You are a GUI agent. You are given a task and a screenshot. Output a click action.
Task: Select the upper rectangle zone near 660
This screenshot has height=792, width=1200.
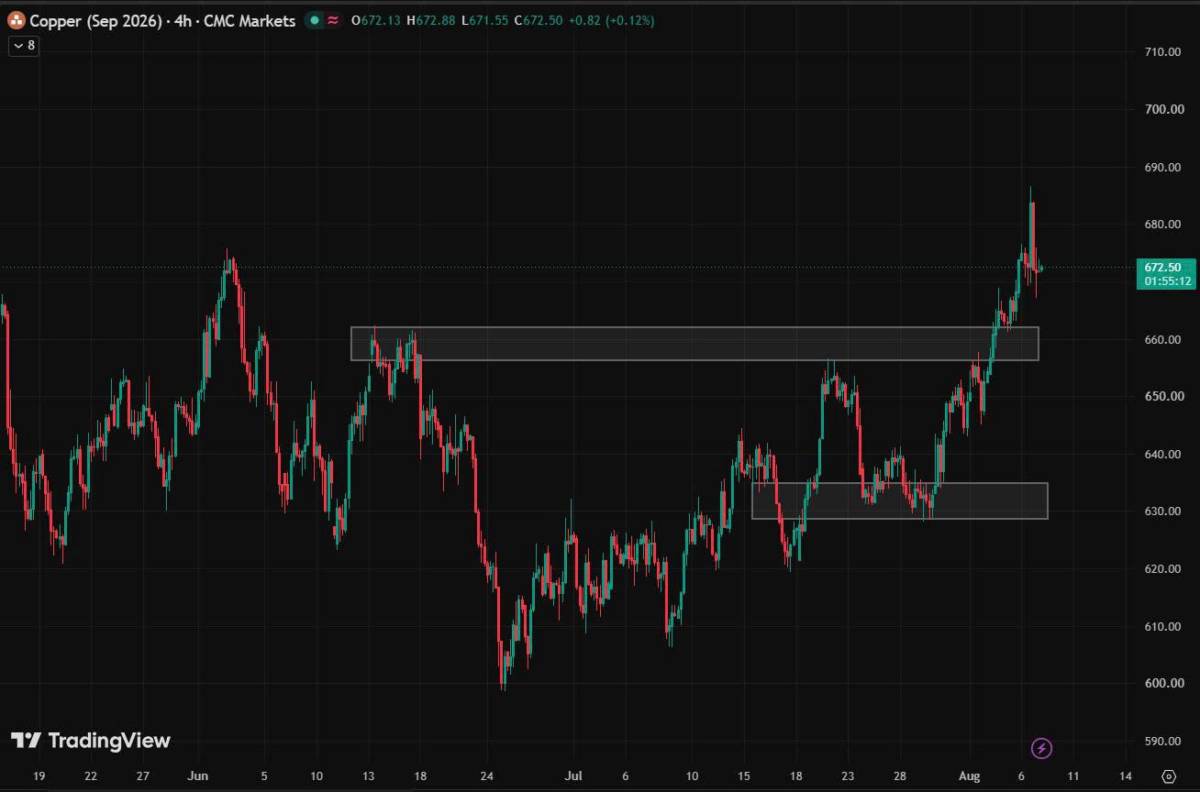pyautogui.click(x=694, y=343)
